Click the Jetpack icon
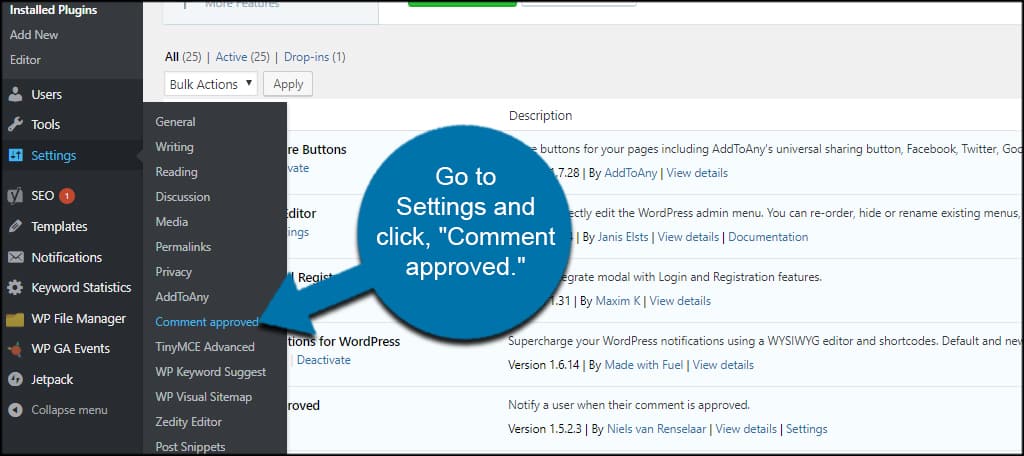This screenshot has width=1024, height=456. 16,380
